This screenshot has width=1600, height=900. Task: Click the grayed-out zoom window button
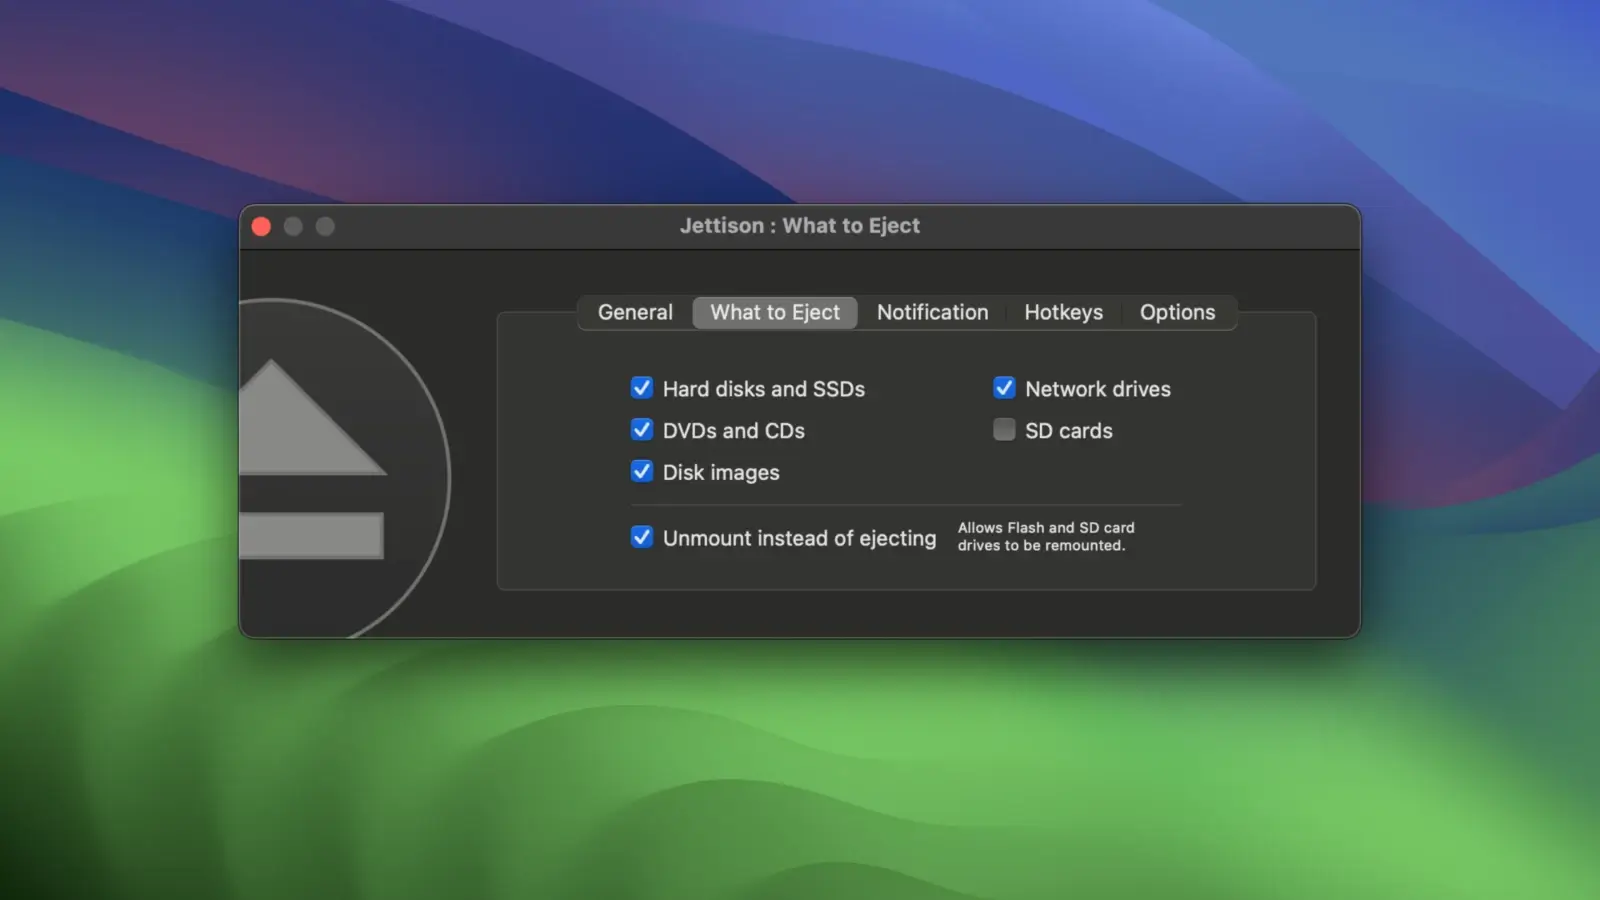pos(325,227)
